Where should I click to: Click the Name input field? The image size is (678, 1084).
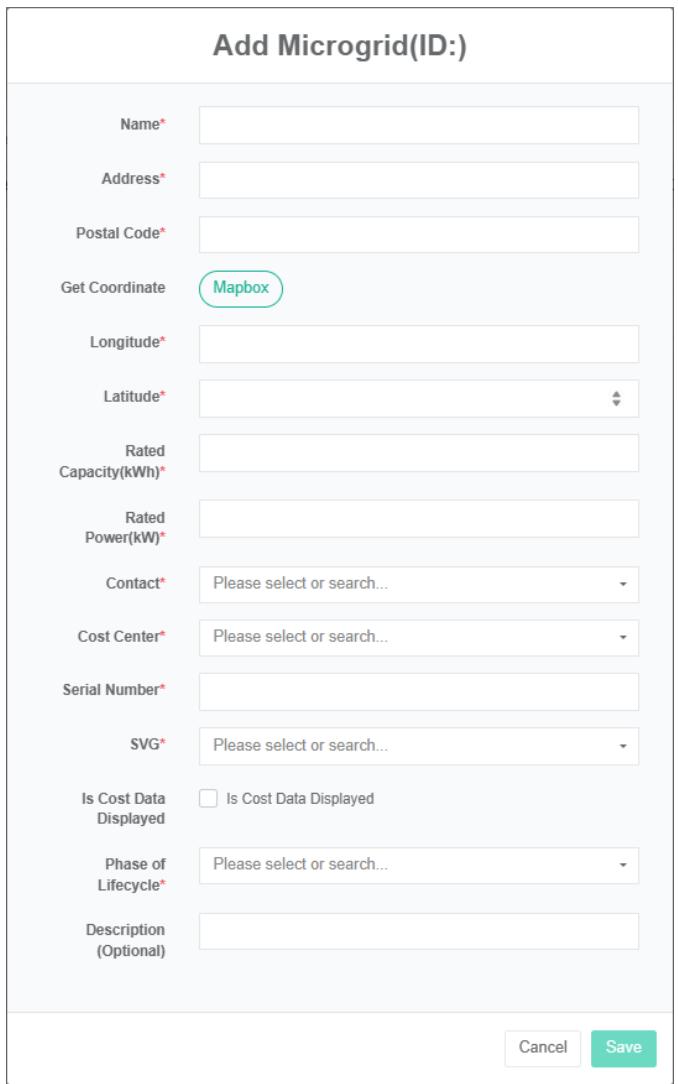[x=418, y=125]
